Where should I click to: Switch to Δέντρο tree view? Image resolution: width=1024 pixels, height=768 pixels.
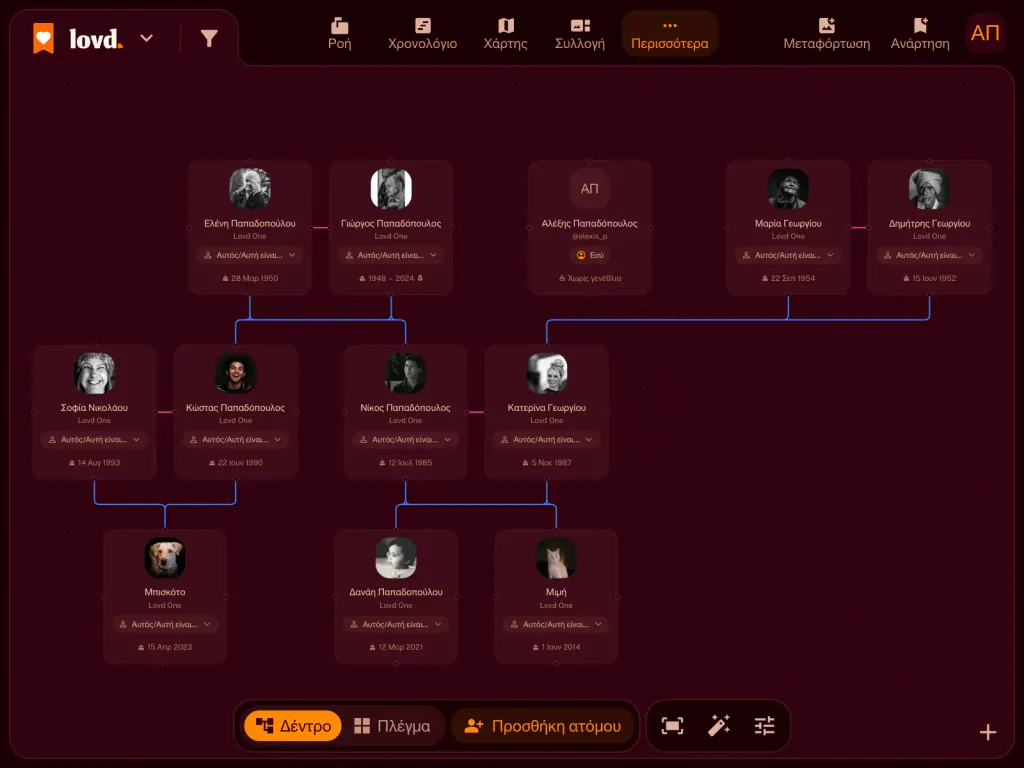click(x=293, y=726)
